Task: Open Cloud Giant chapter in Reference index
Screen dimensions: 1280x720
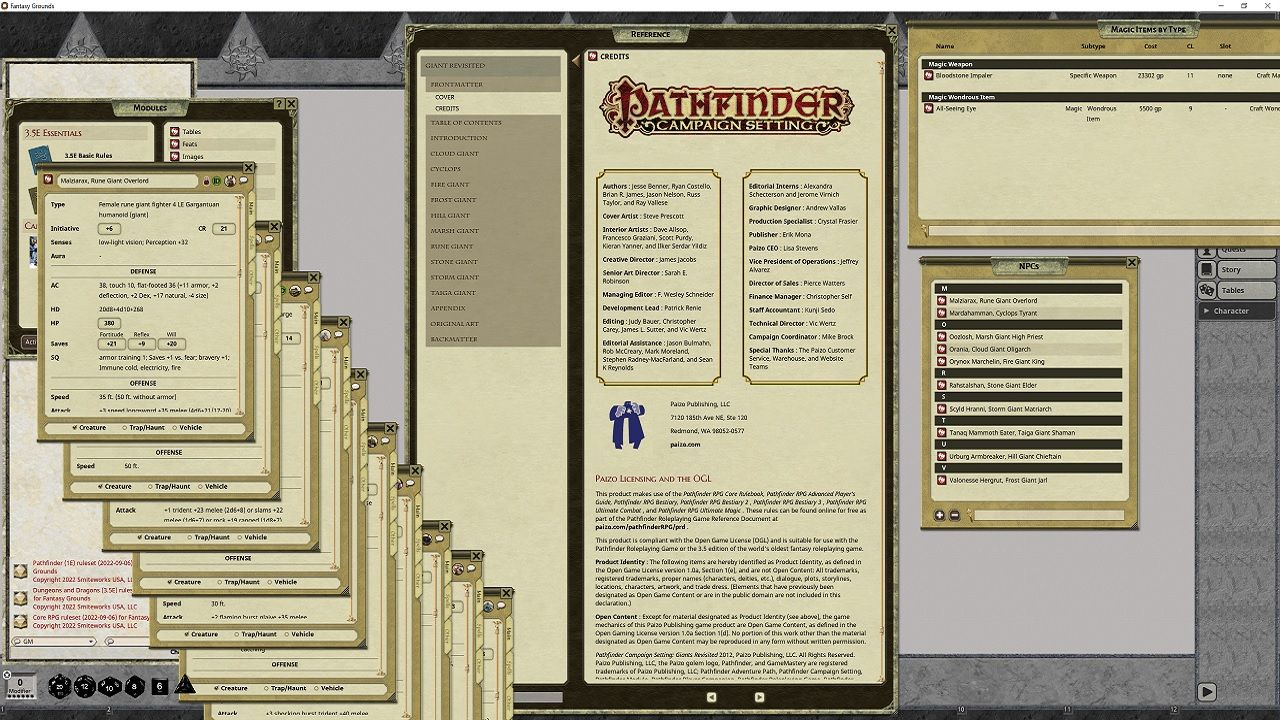Action: [x=455, y=153]
